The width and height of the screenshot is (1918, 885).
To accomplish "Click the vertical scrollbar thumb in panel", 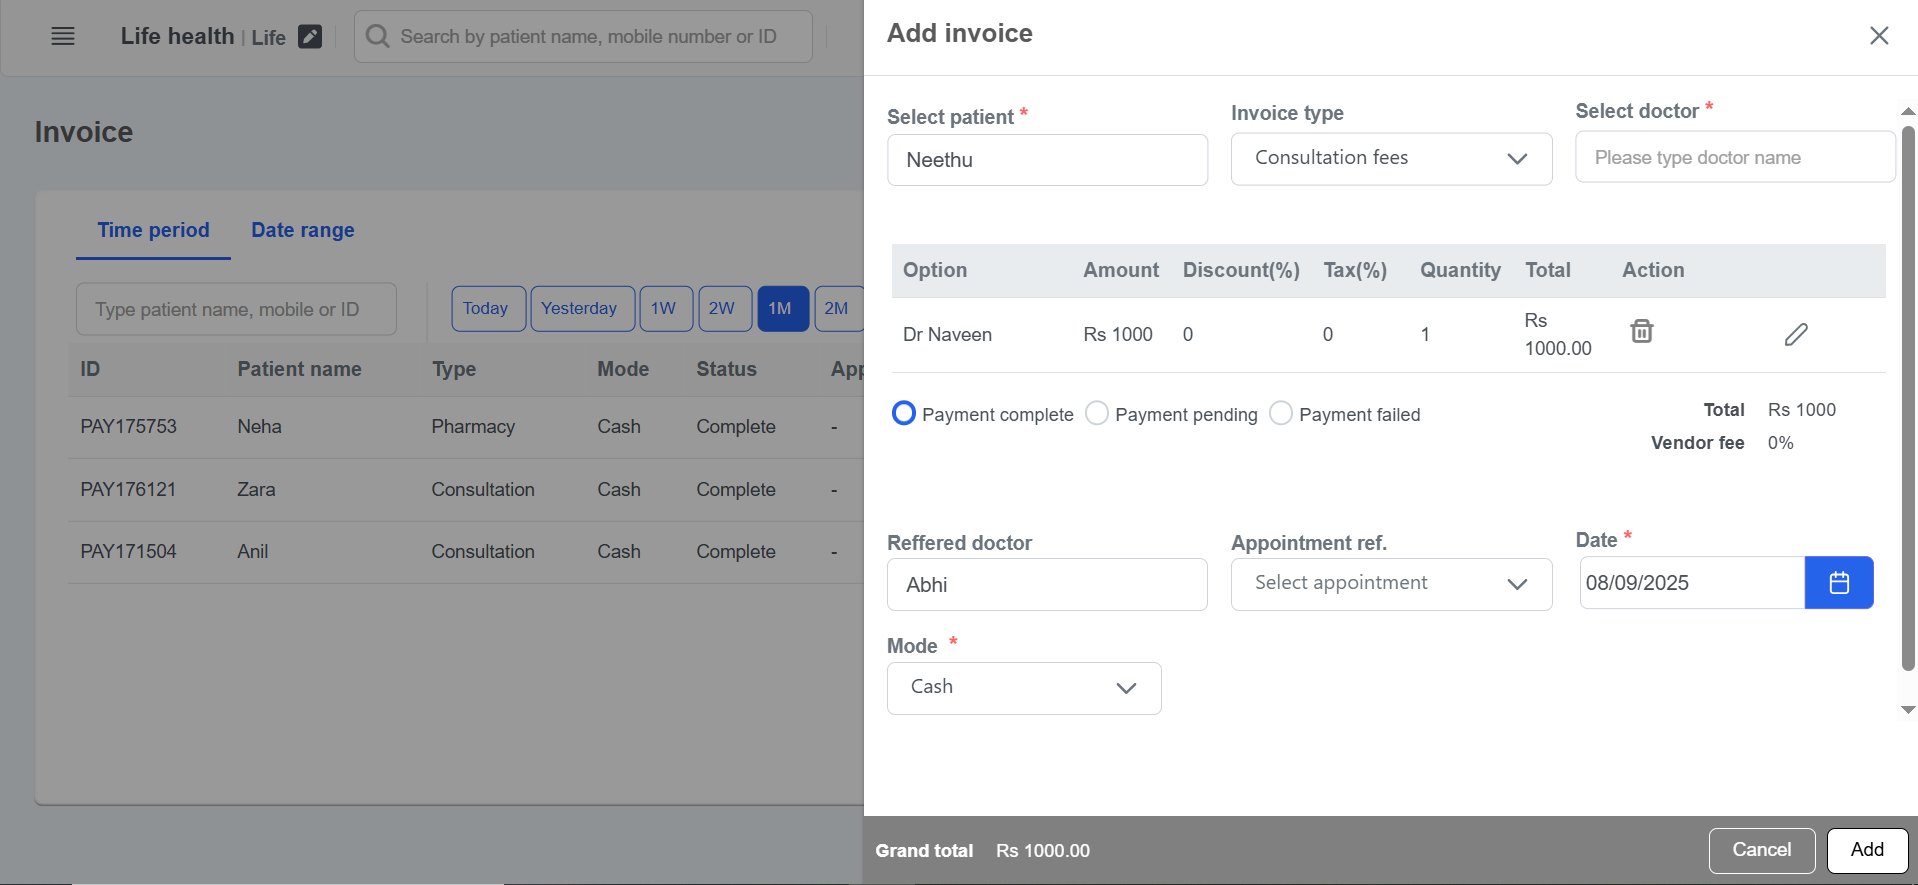I will point(1908,398).
